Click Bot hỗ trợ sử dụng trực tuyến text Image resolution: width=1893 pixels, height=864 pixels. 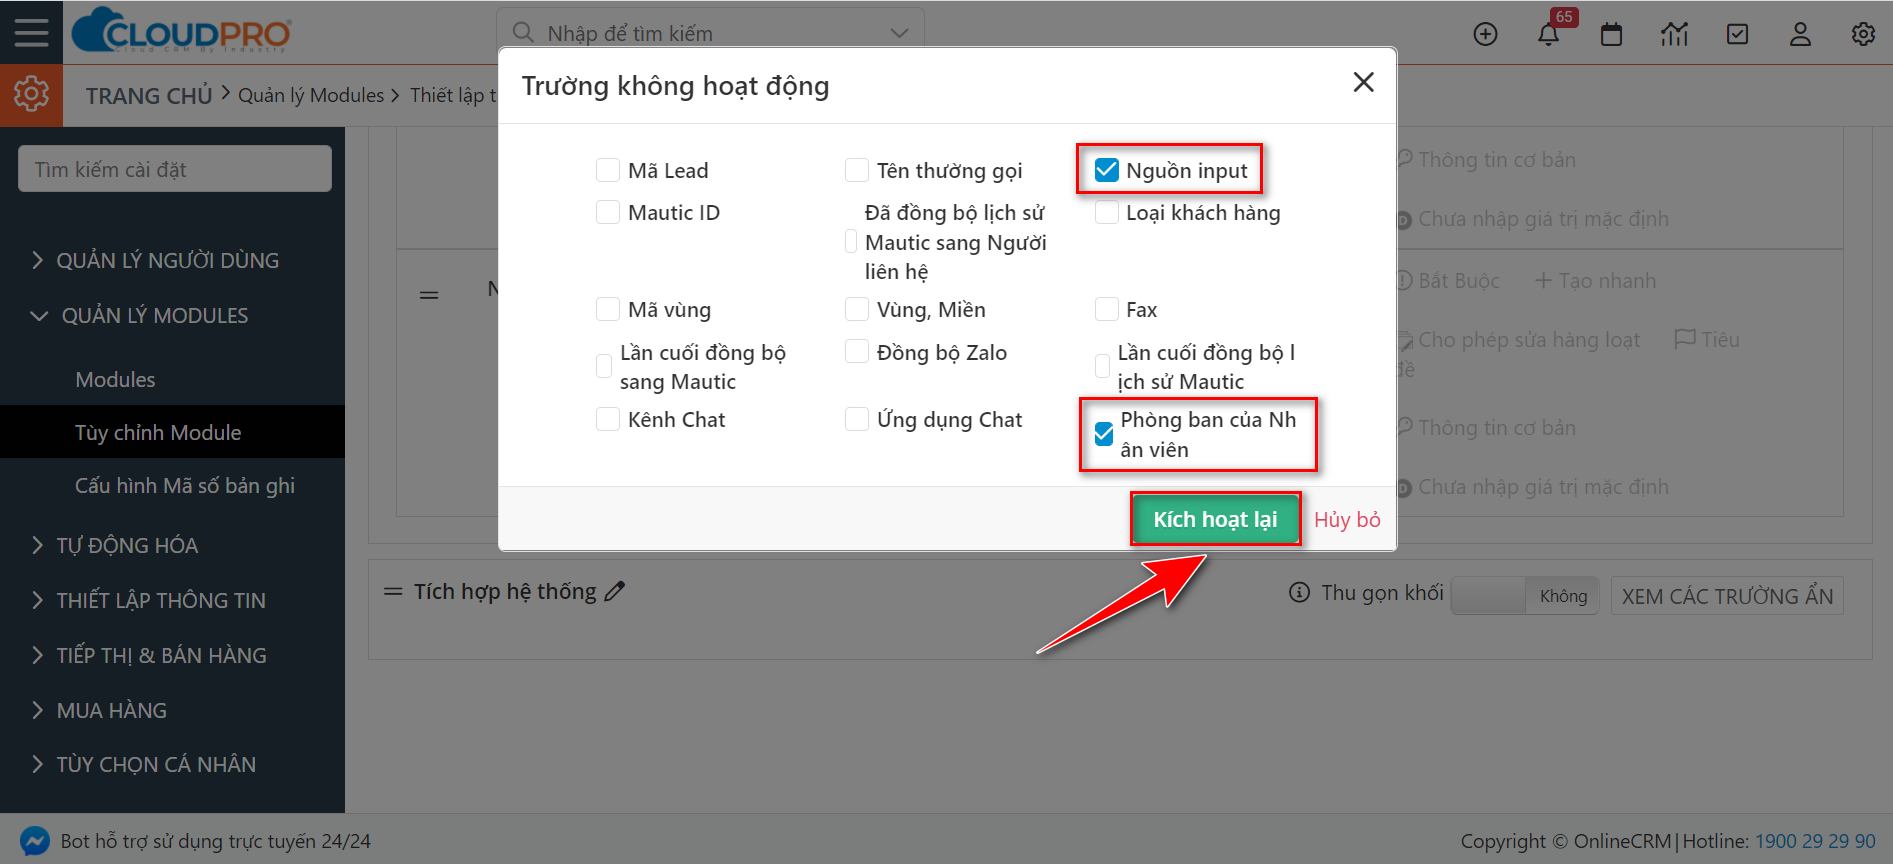click(x=216, y=841)
